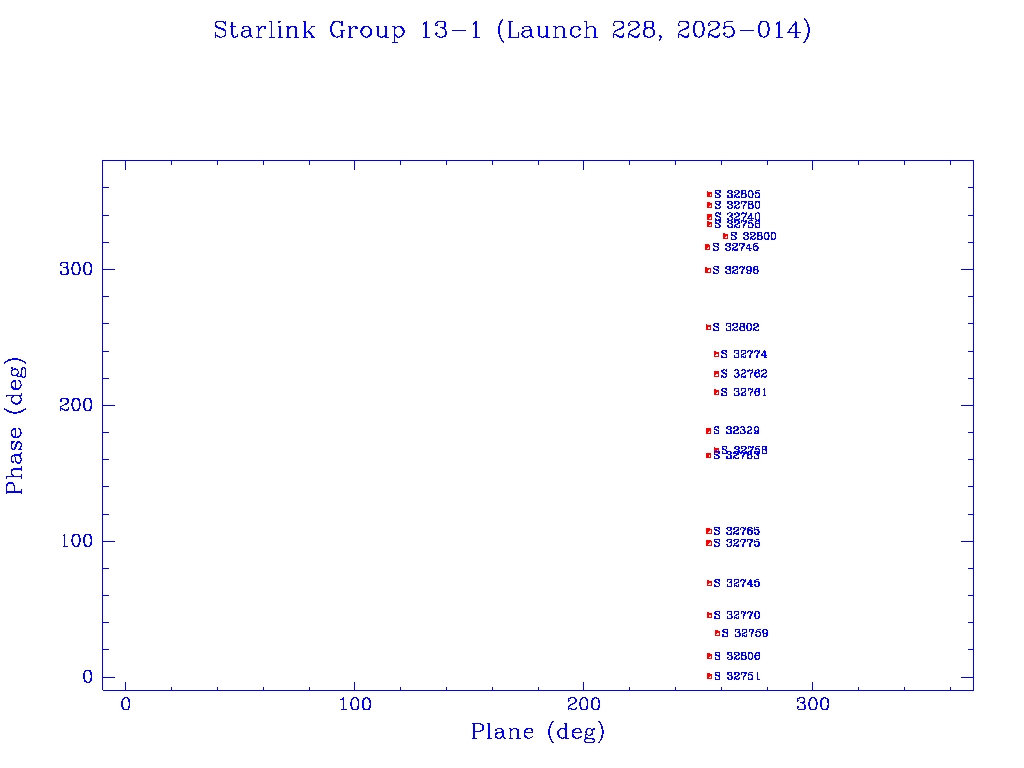Viewport: 1024px width, 768px height.
Task: Click the 0 tick label on Plane axis
Action: pos(125,704)
